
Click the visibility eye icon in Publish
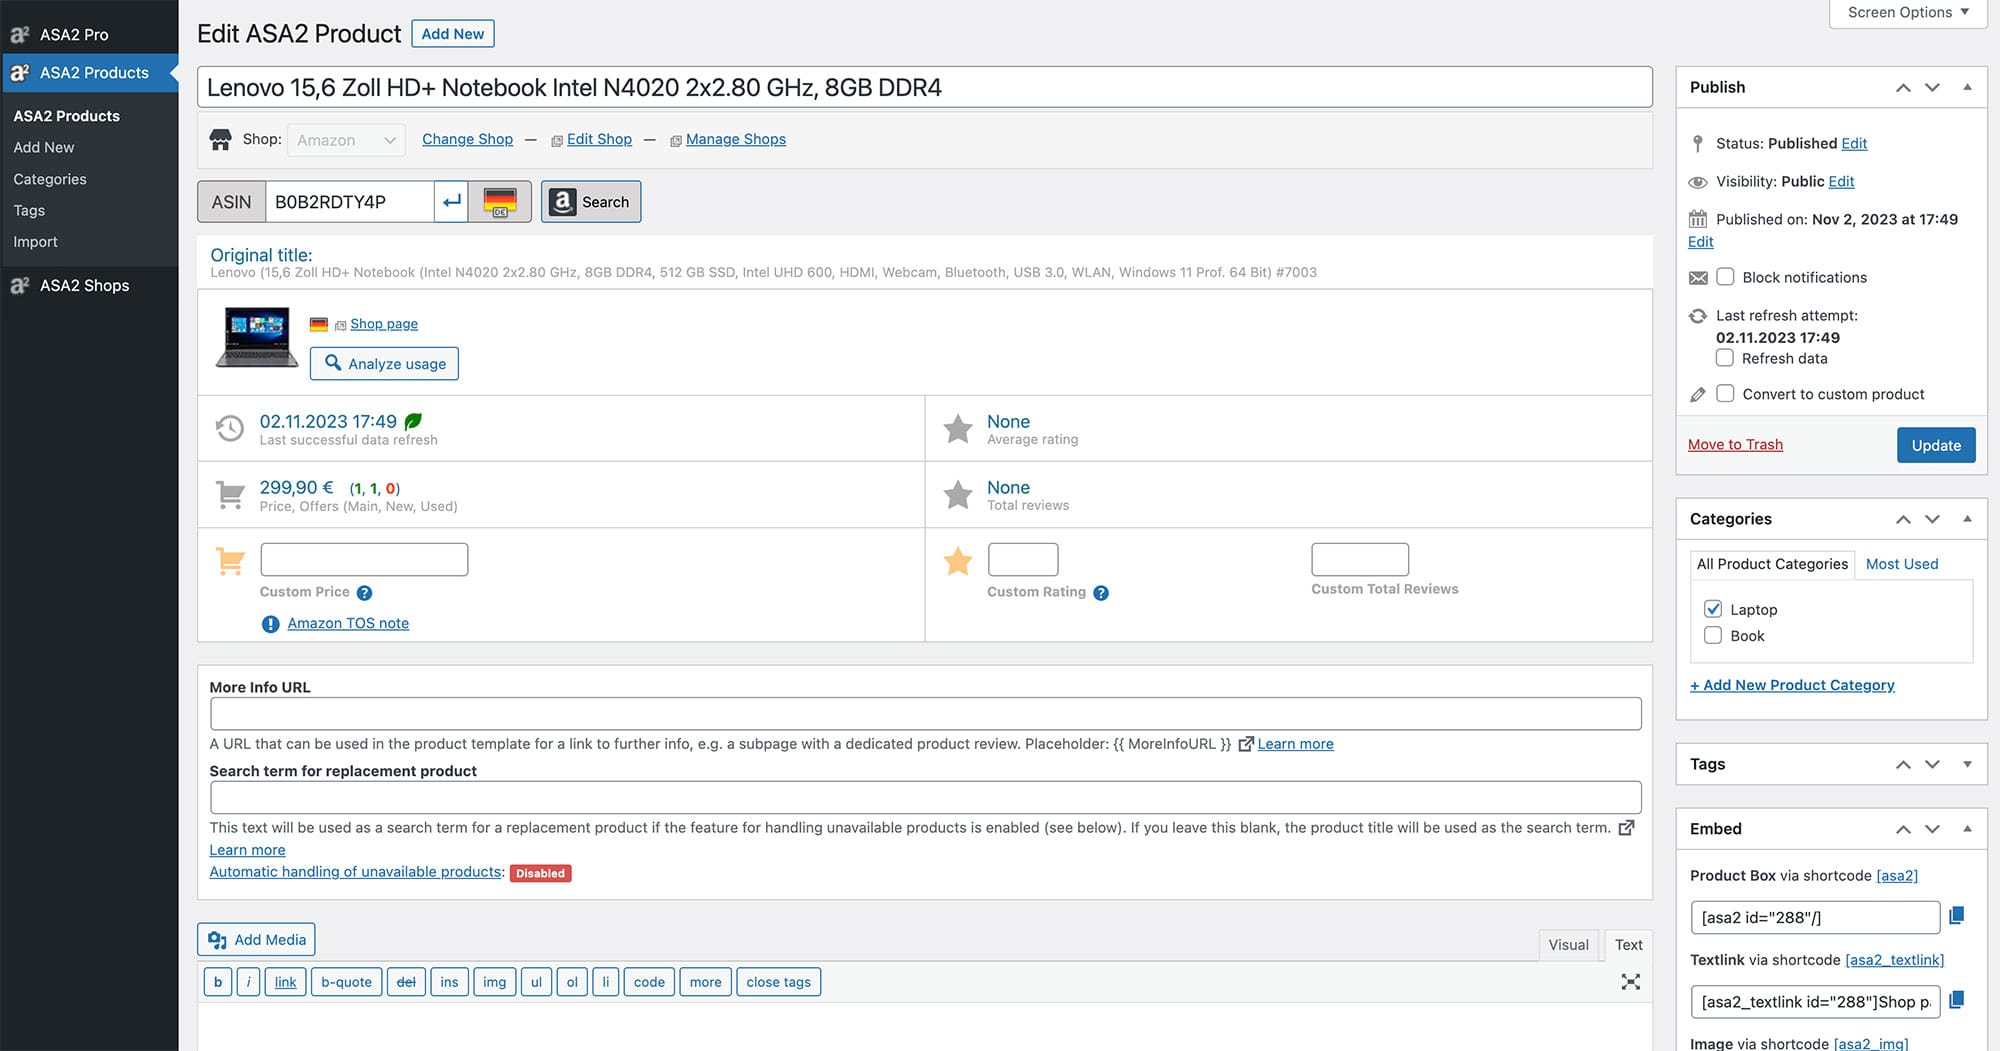1698,182
